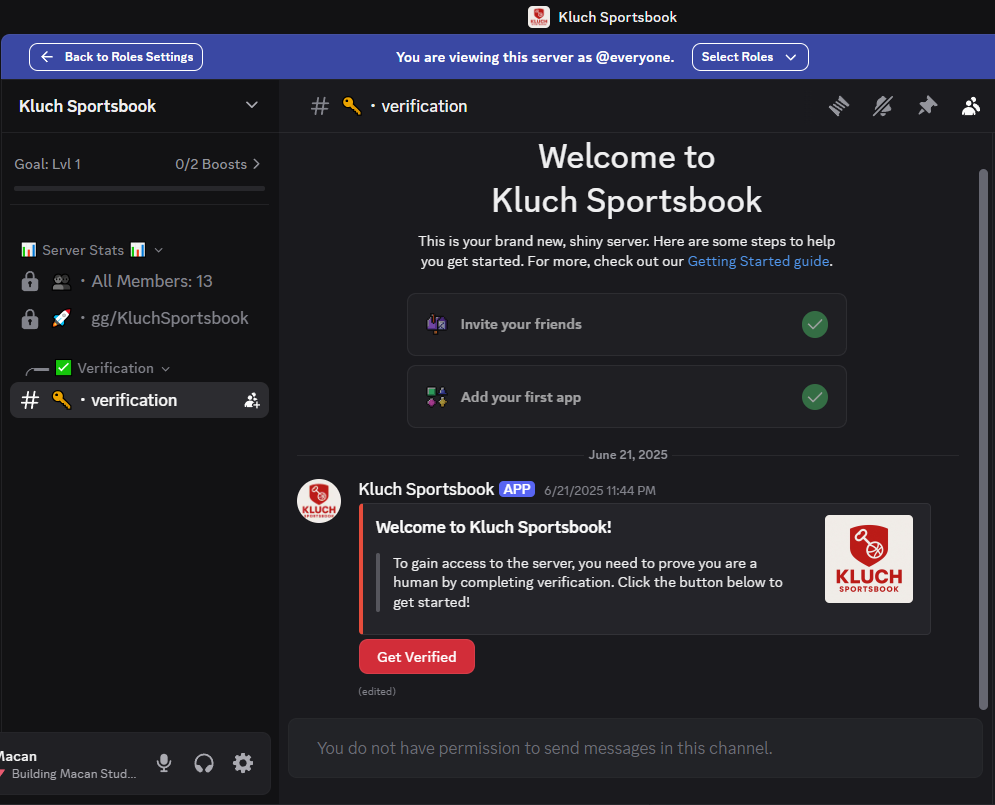Click the apps icon on Add your first app
Image resolution: width=995 pixels, height=805 pixels.
[x=437, y=397]
